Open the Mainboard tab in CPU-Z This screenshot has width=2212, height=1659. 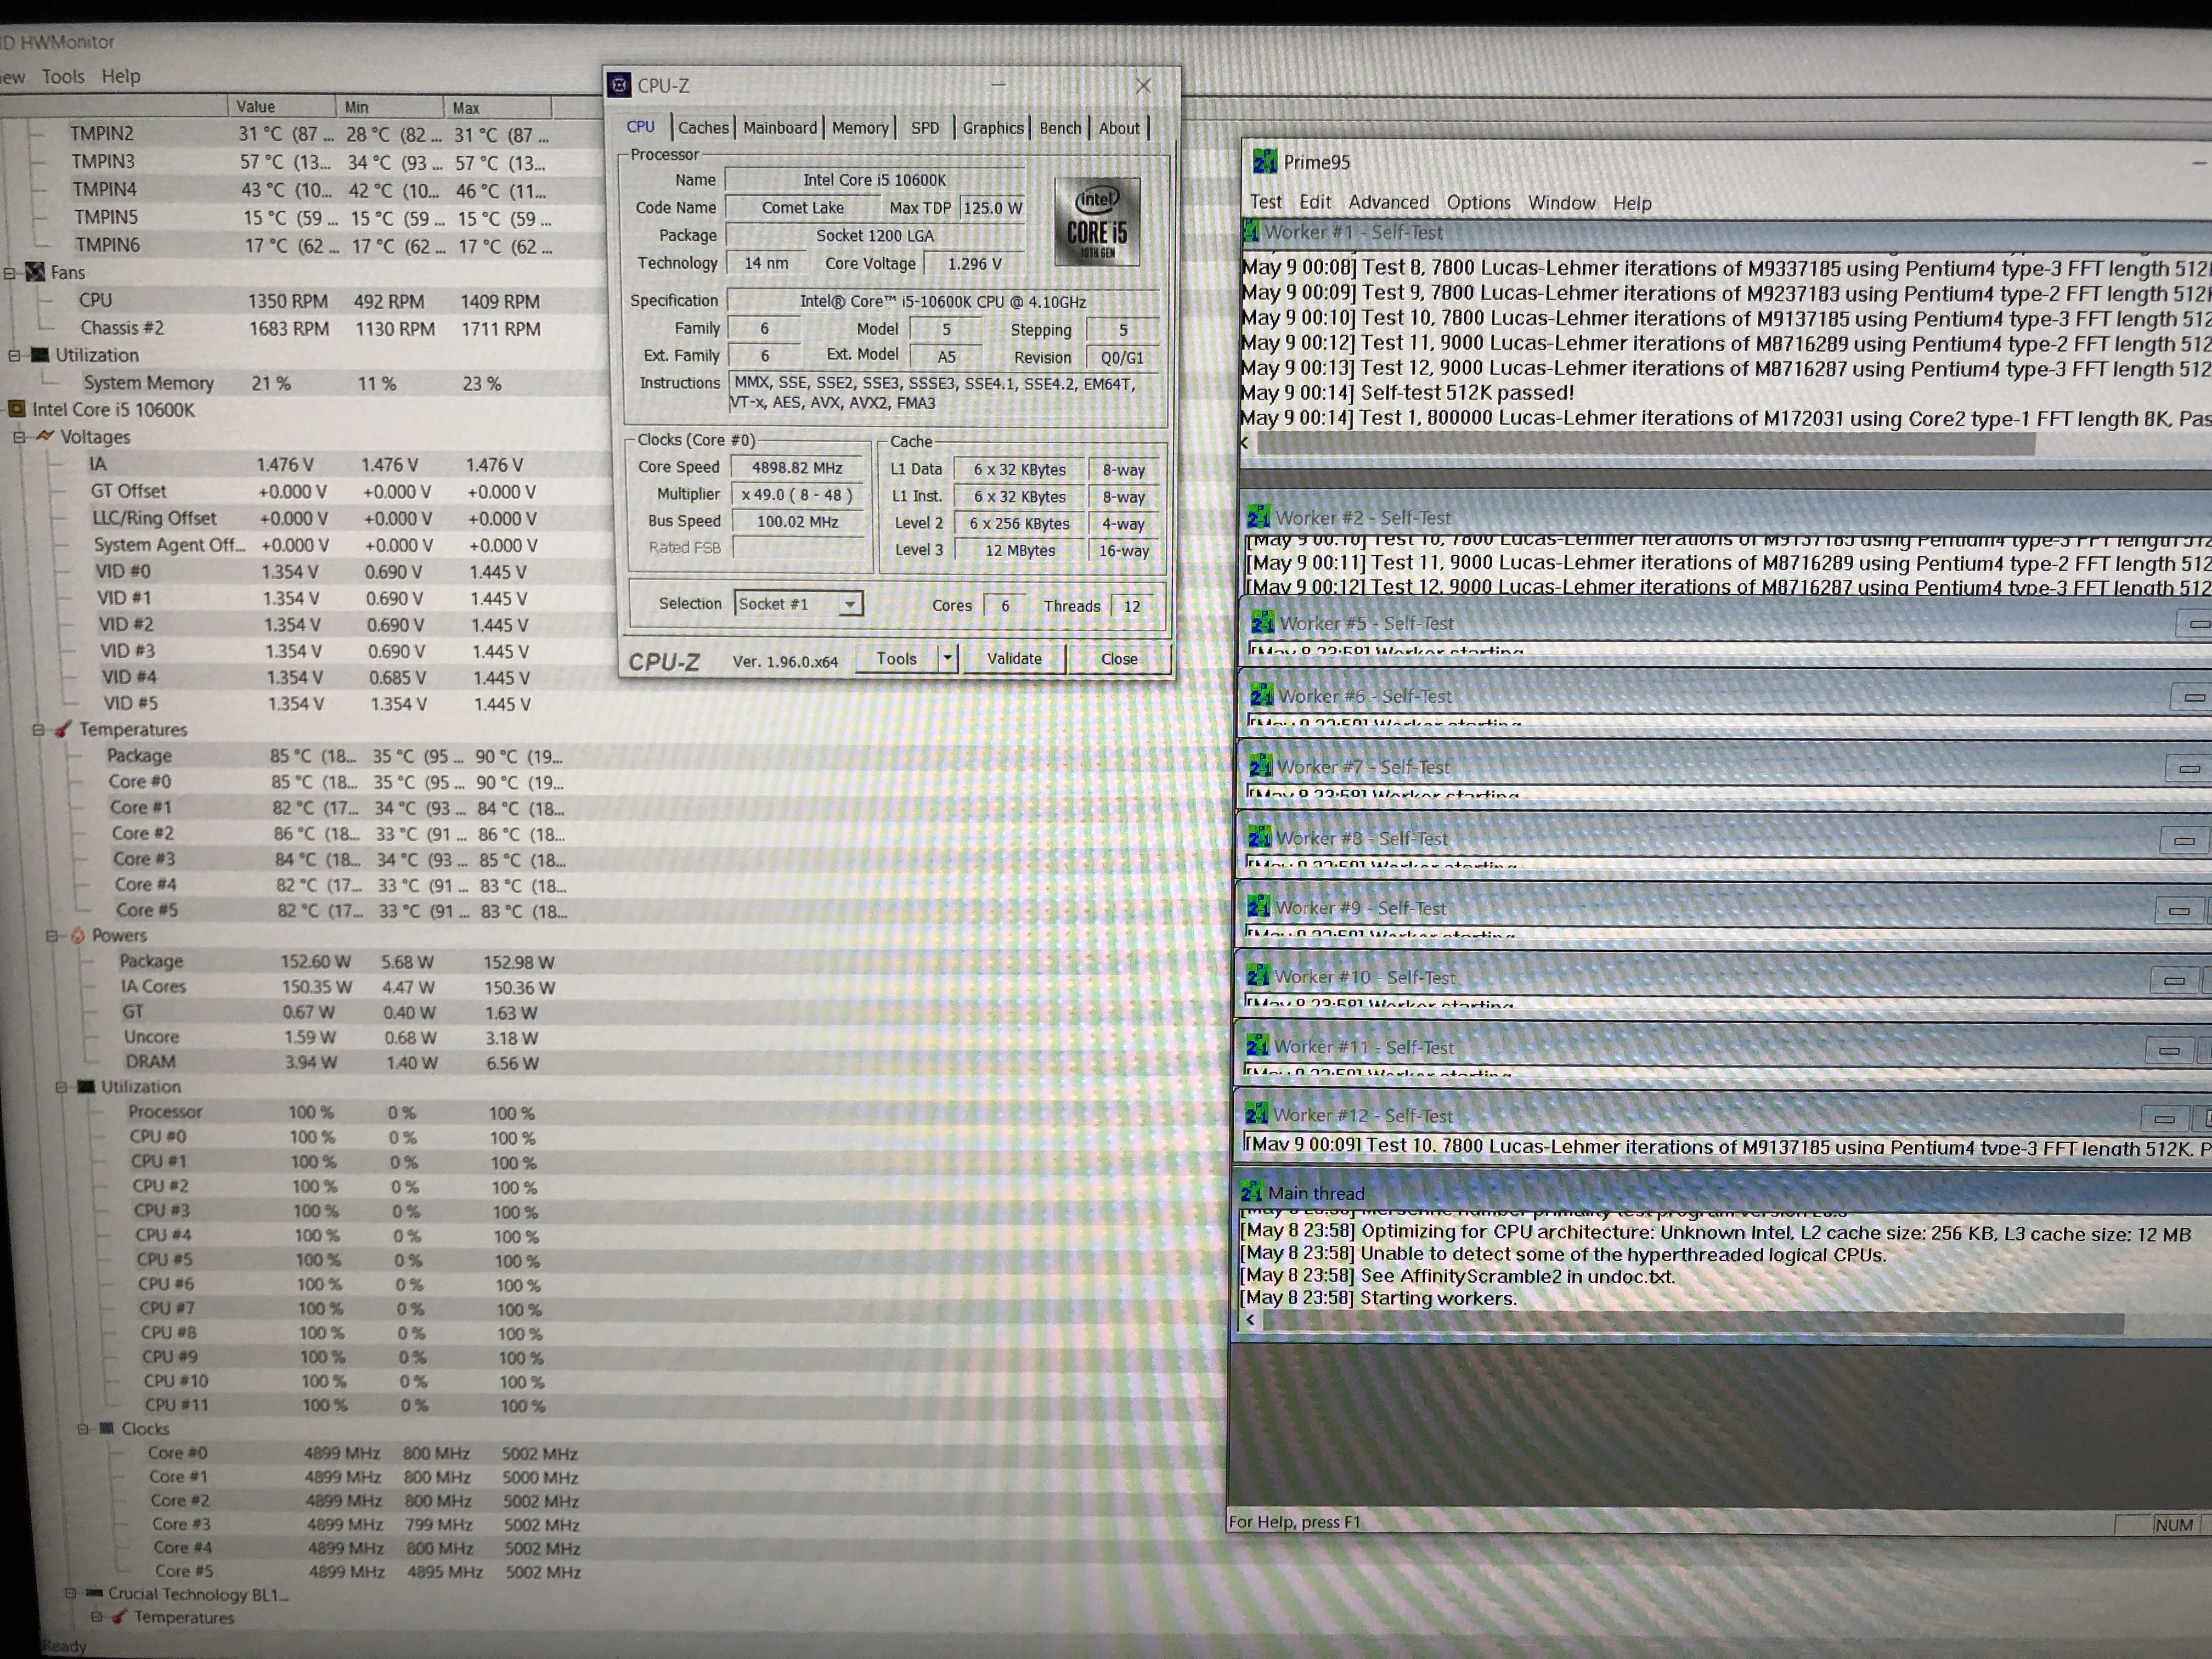coord(780,128)
